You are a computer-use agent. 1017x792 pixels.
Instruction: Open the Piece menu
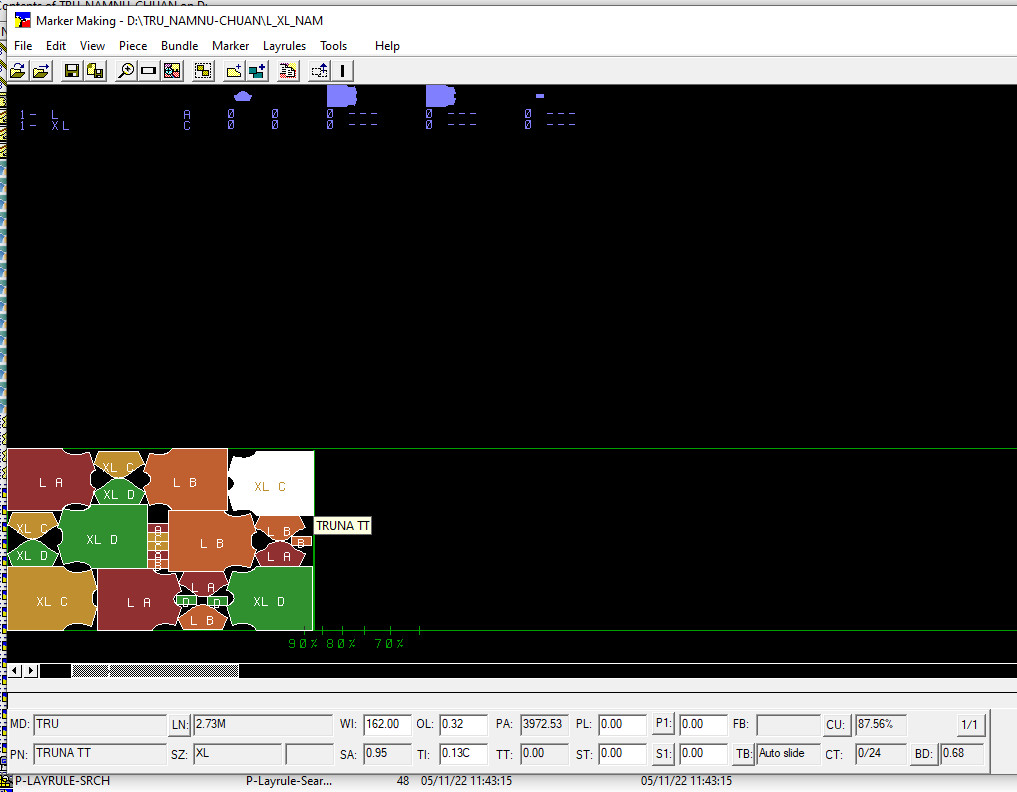click(133, 46)
